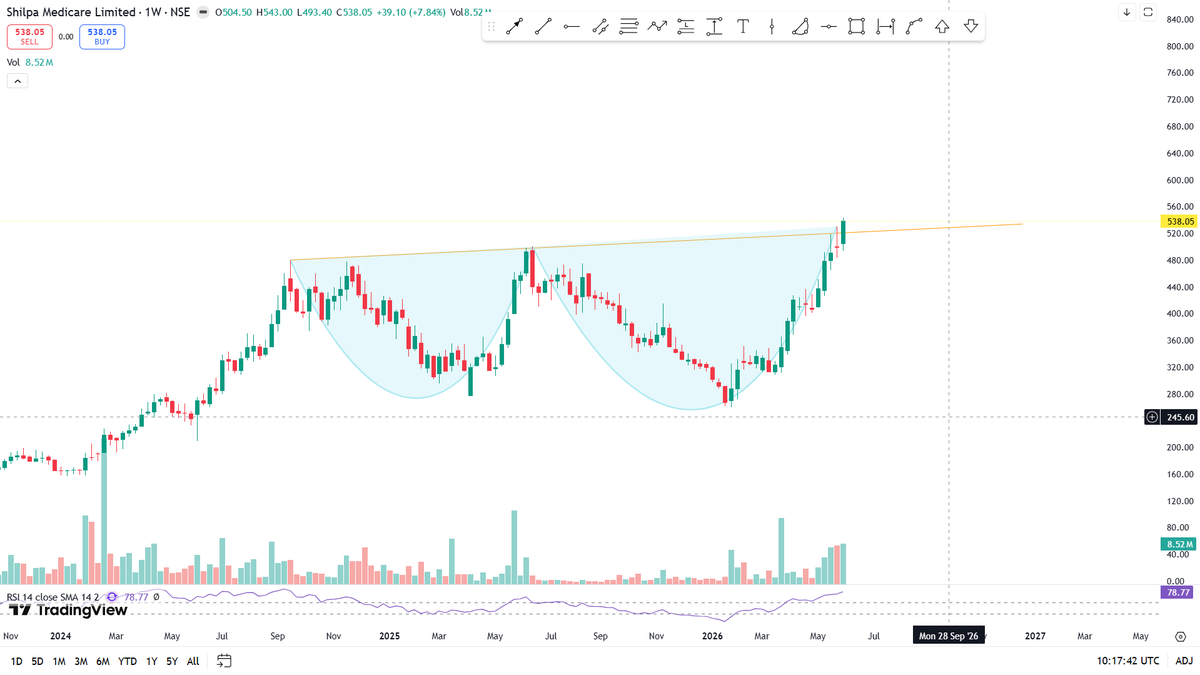Select 5Y time range

pyautogui.click(x=172, y=661)
